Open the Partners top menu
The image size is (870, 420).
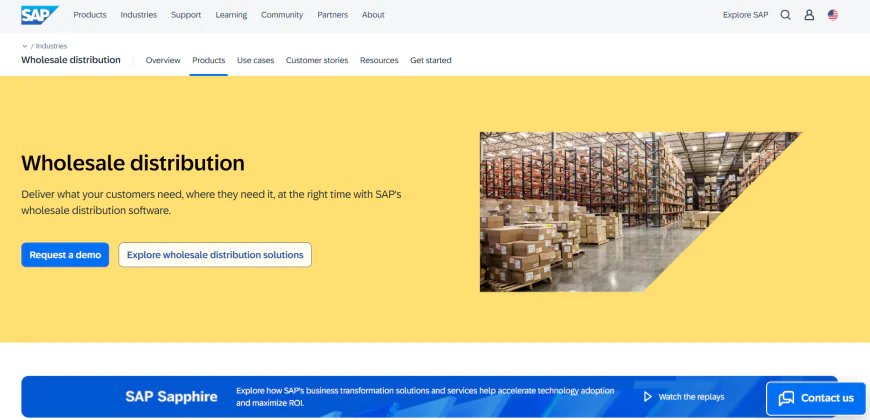[x=332, y=15]
